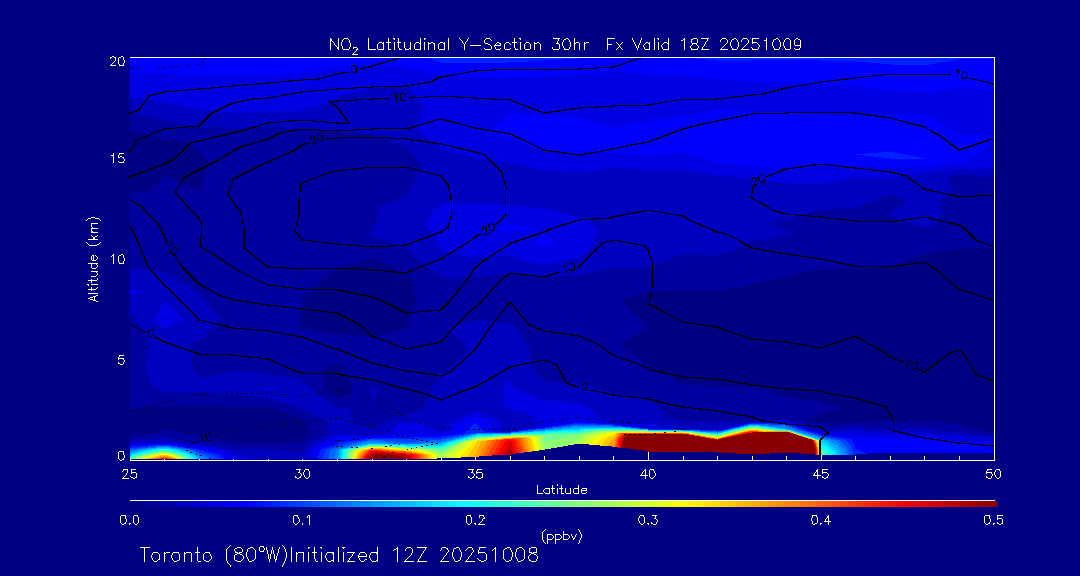Click the 0.1 color bar tick label
Image resolution: width=1080 pixels, height=576 pixels.
tap(302, 519)
